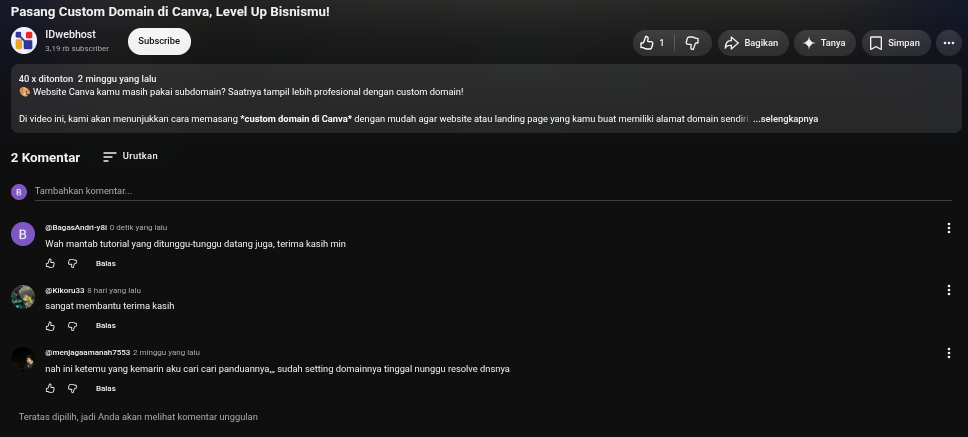Open the @Kikoru33 profile picture
The width and height of the screenshot is (968, 437).
[x=23, y=297]
